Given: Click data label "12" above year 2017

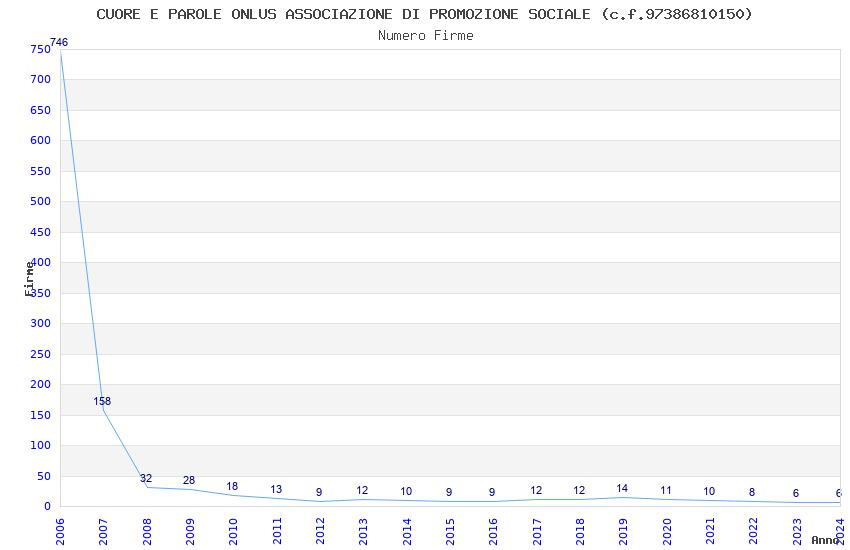Looking at the screenshot, I should coord(536,490).
